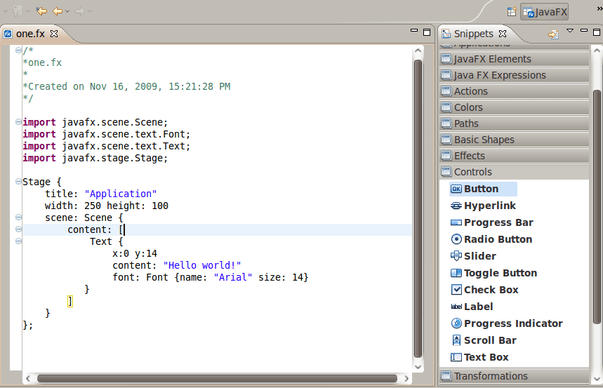The height and width of the screenshot is (388, 603).
Task: Expand the Transformations drawer
Action: click(x=514, y=376)
